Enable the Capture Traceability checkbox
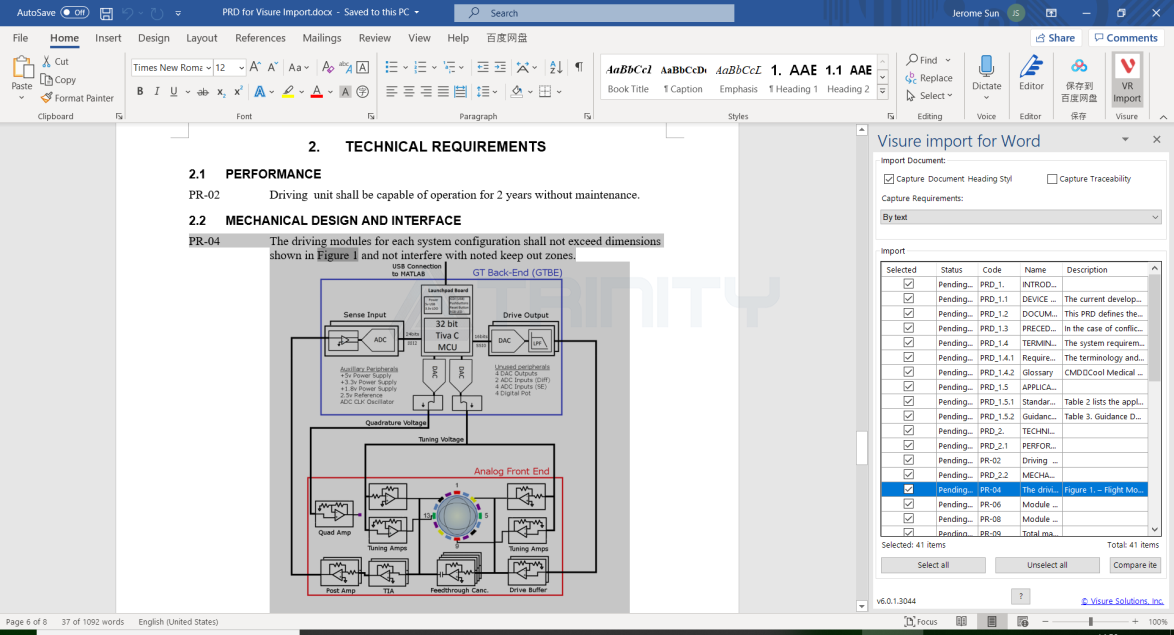This screenshot has width=1174, height=635. (x=1052, y=179)
